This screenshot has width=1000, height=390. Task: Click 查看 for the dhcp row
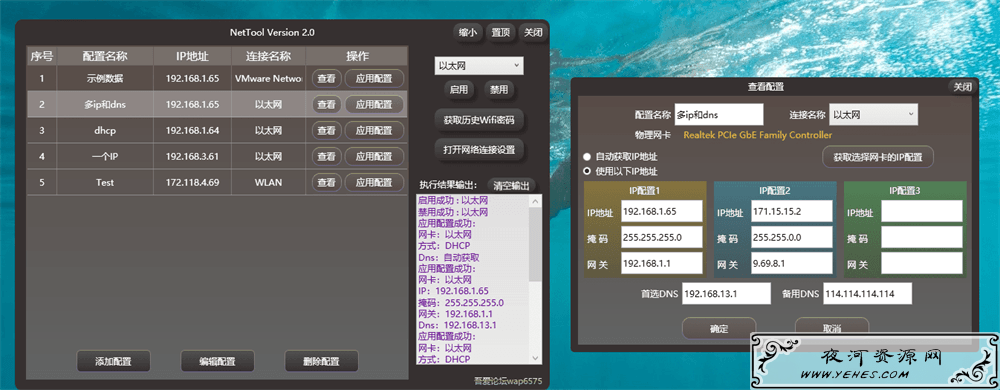coord(327,131)
